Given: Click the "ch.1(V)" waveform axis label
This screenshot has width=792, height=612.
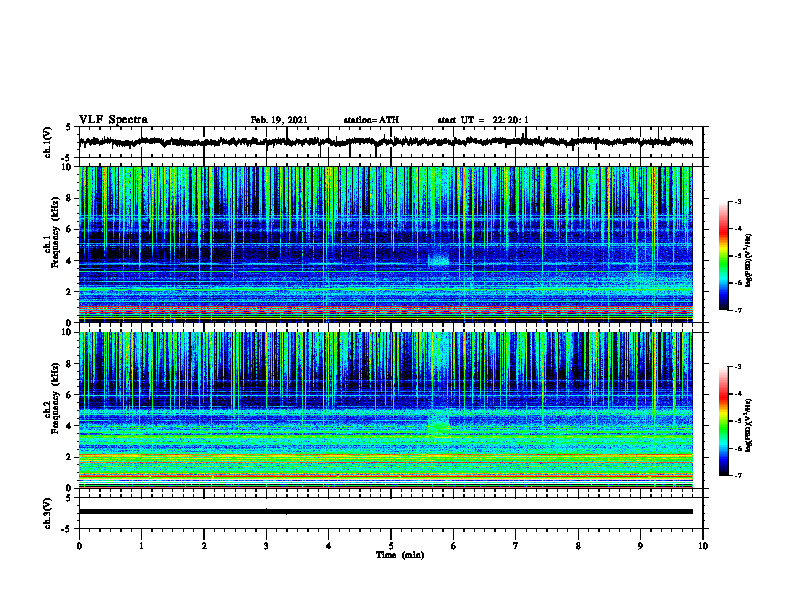Looking at the screenshot, I should click(x=48, y=142).
